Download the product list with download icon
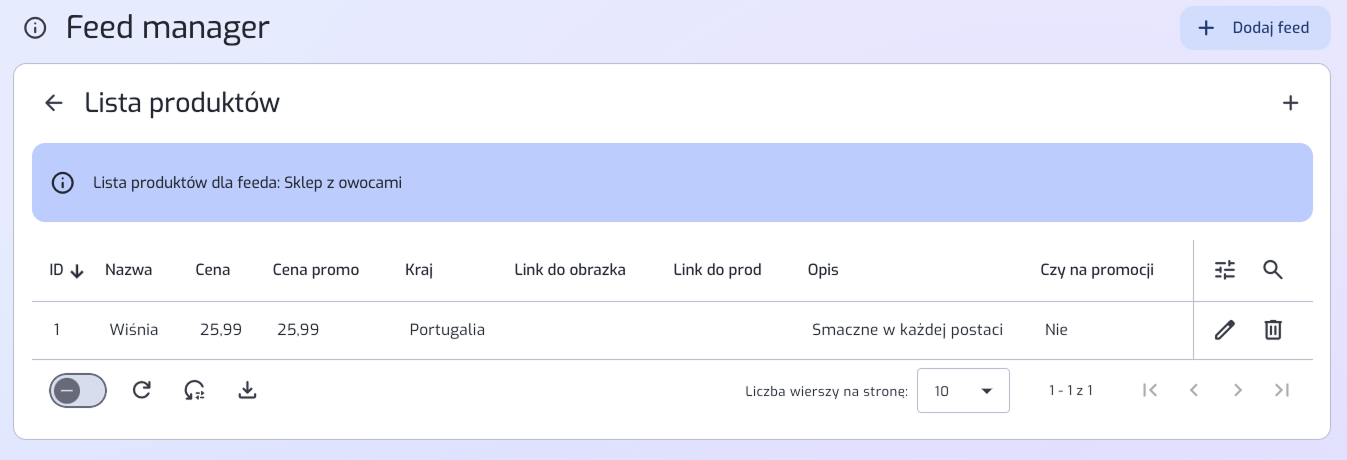 [248, 390]
